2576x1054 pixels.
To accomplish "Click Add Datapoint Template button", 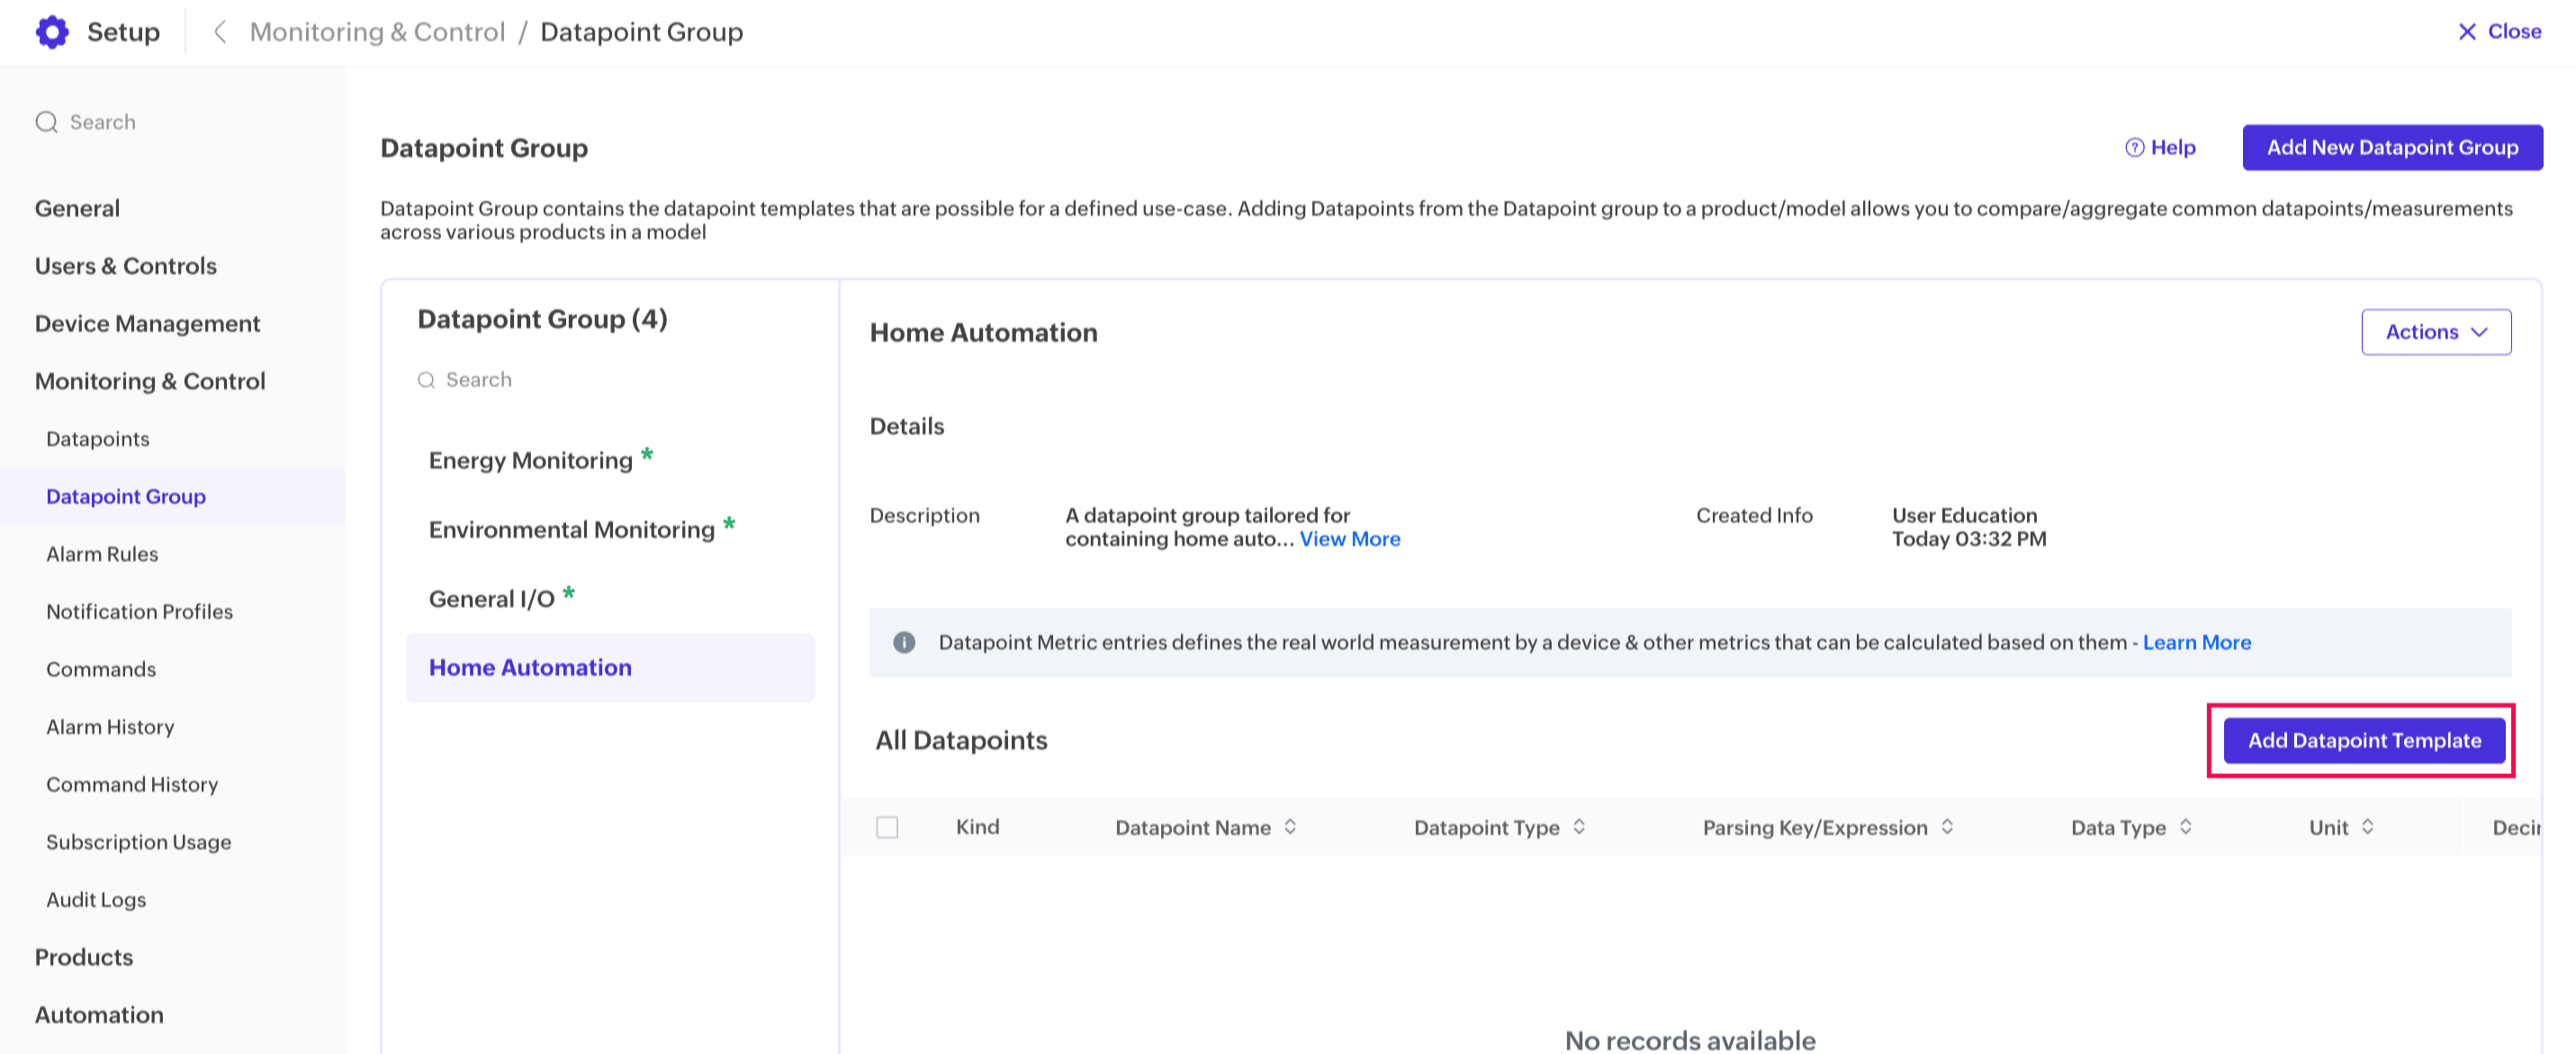I will pos(2364,740).
